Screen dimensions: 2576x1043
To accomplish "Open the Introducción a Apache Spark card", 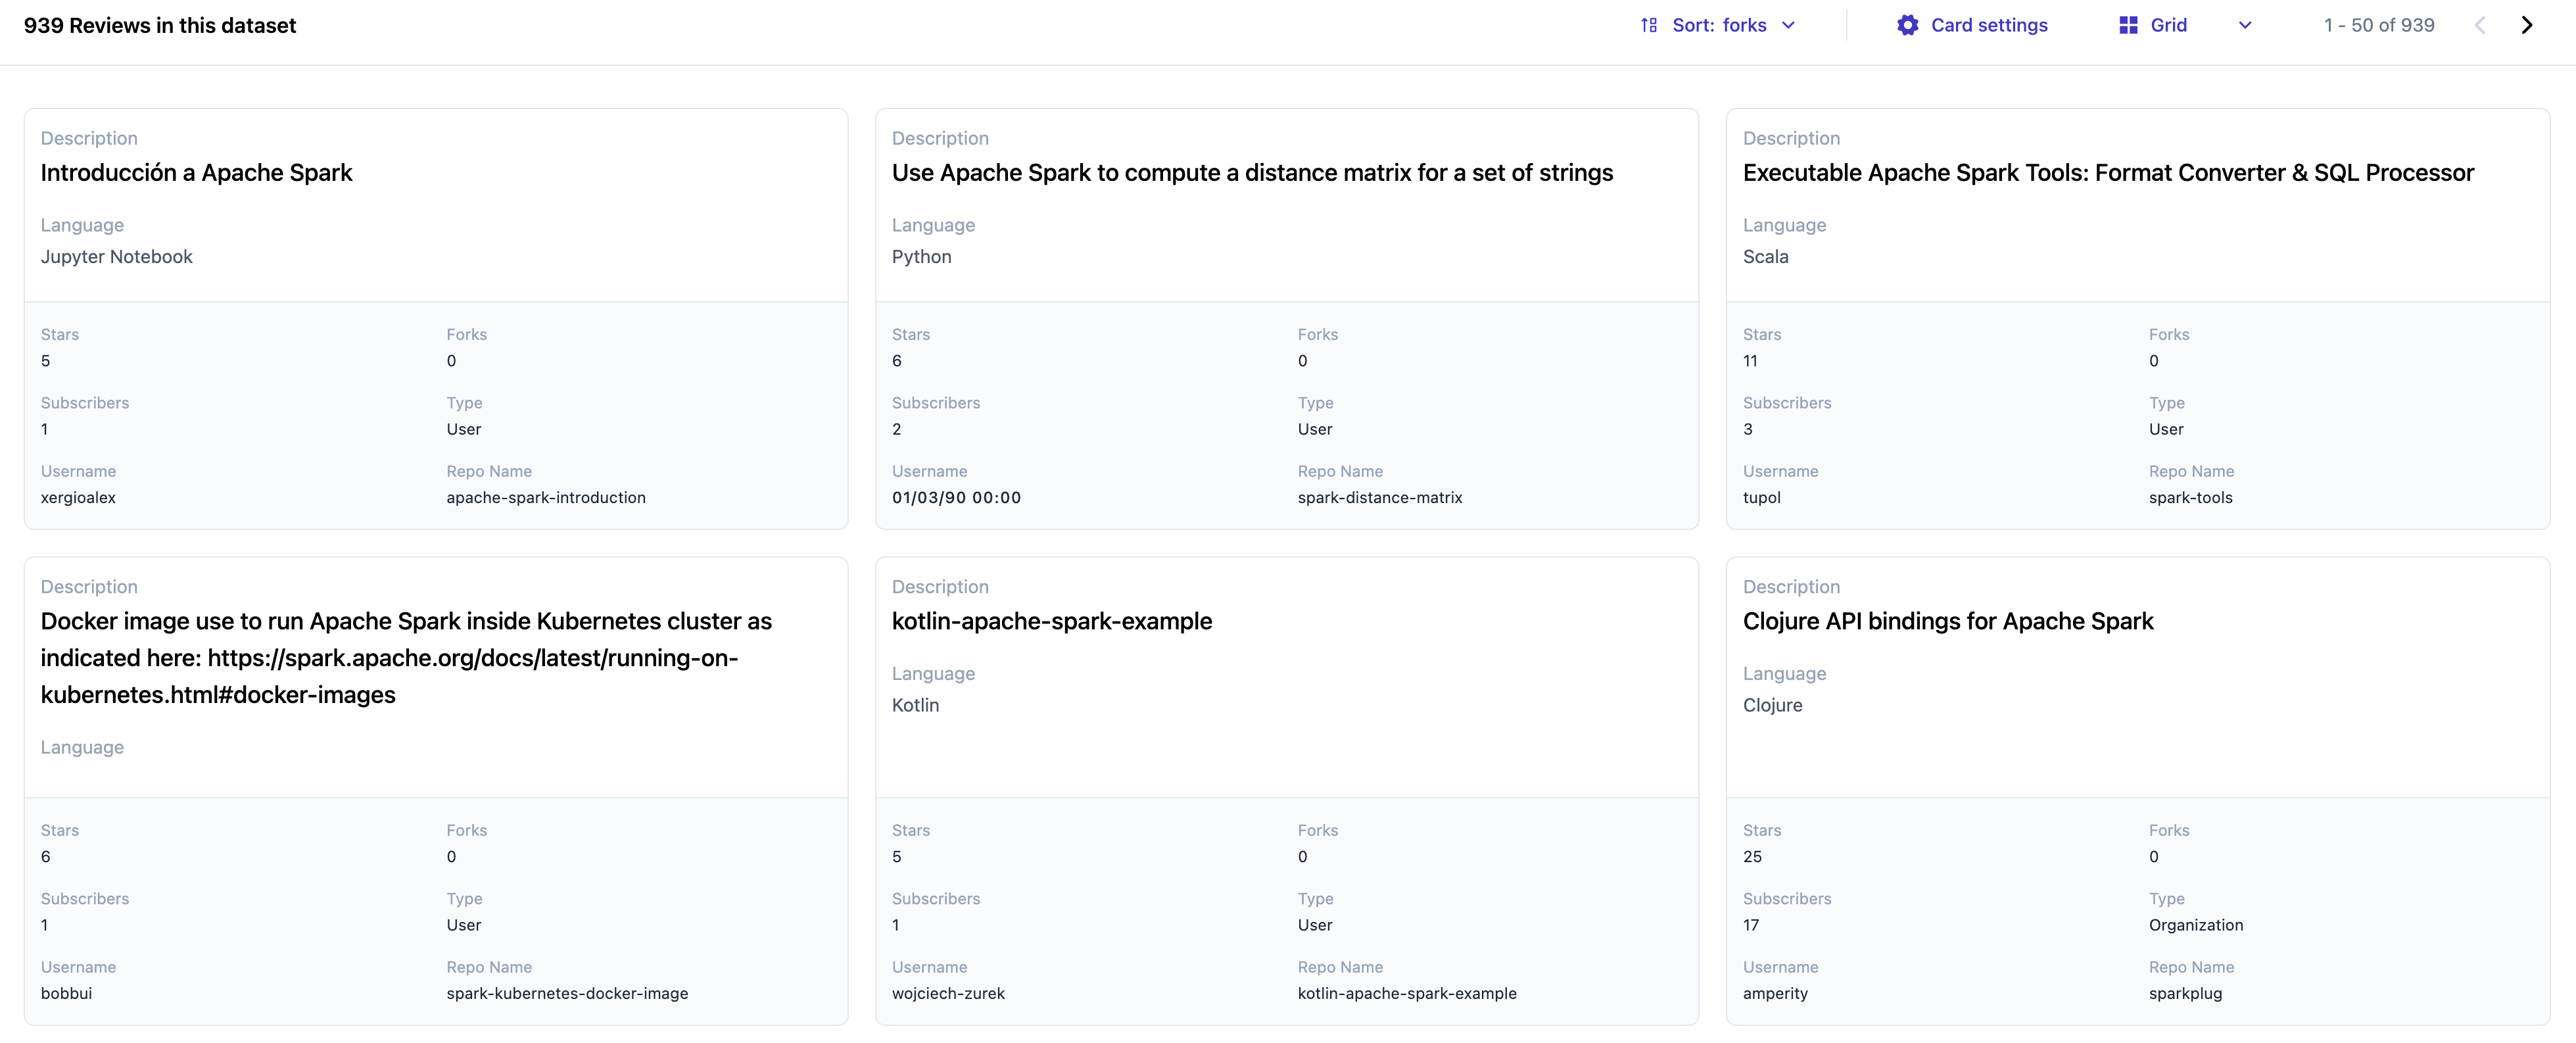I will point(196,173).
